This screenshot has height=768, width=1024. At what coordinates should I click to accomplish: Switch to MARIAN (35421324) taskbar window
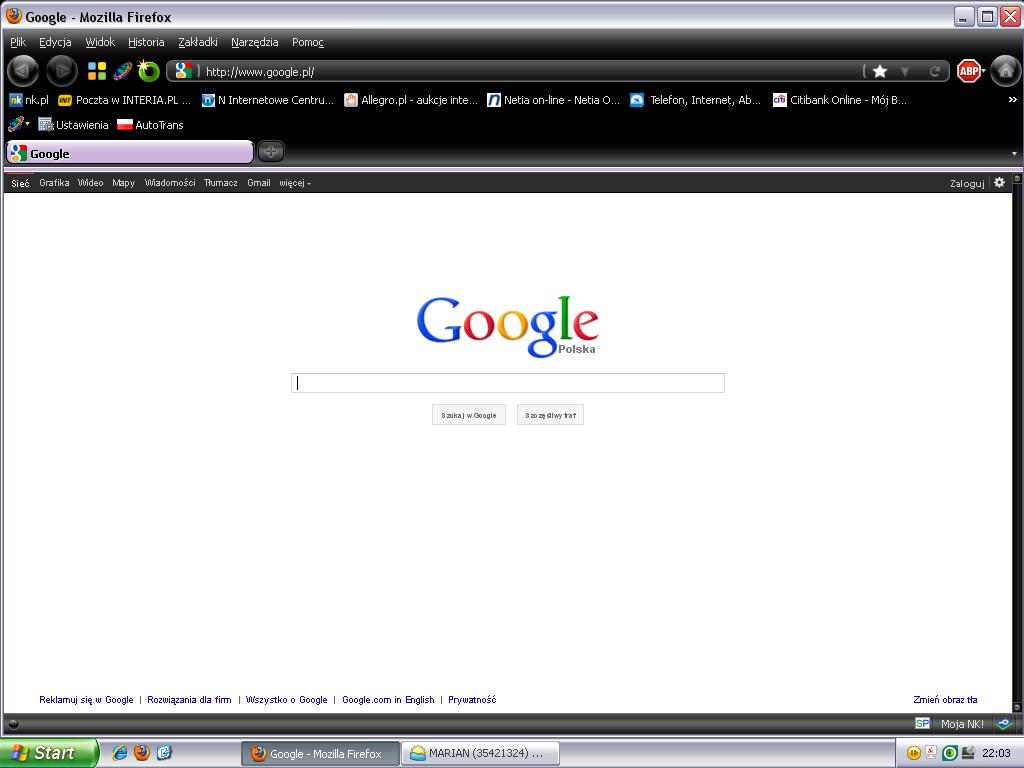(x=480, y=753)
